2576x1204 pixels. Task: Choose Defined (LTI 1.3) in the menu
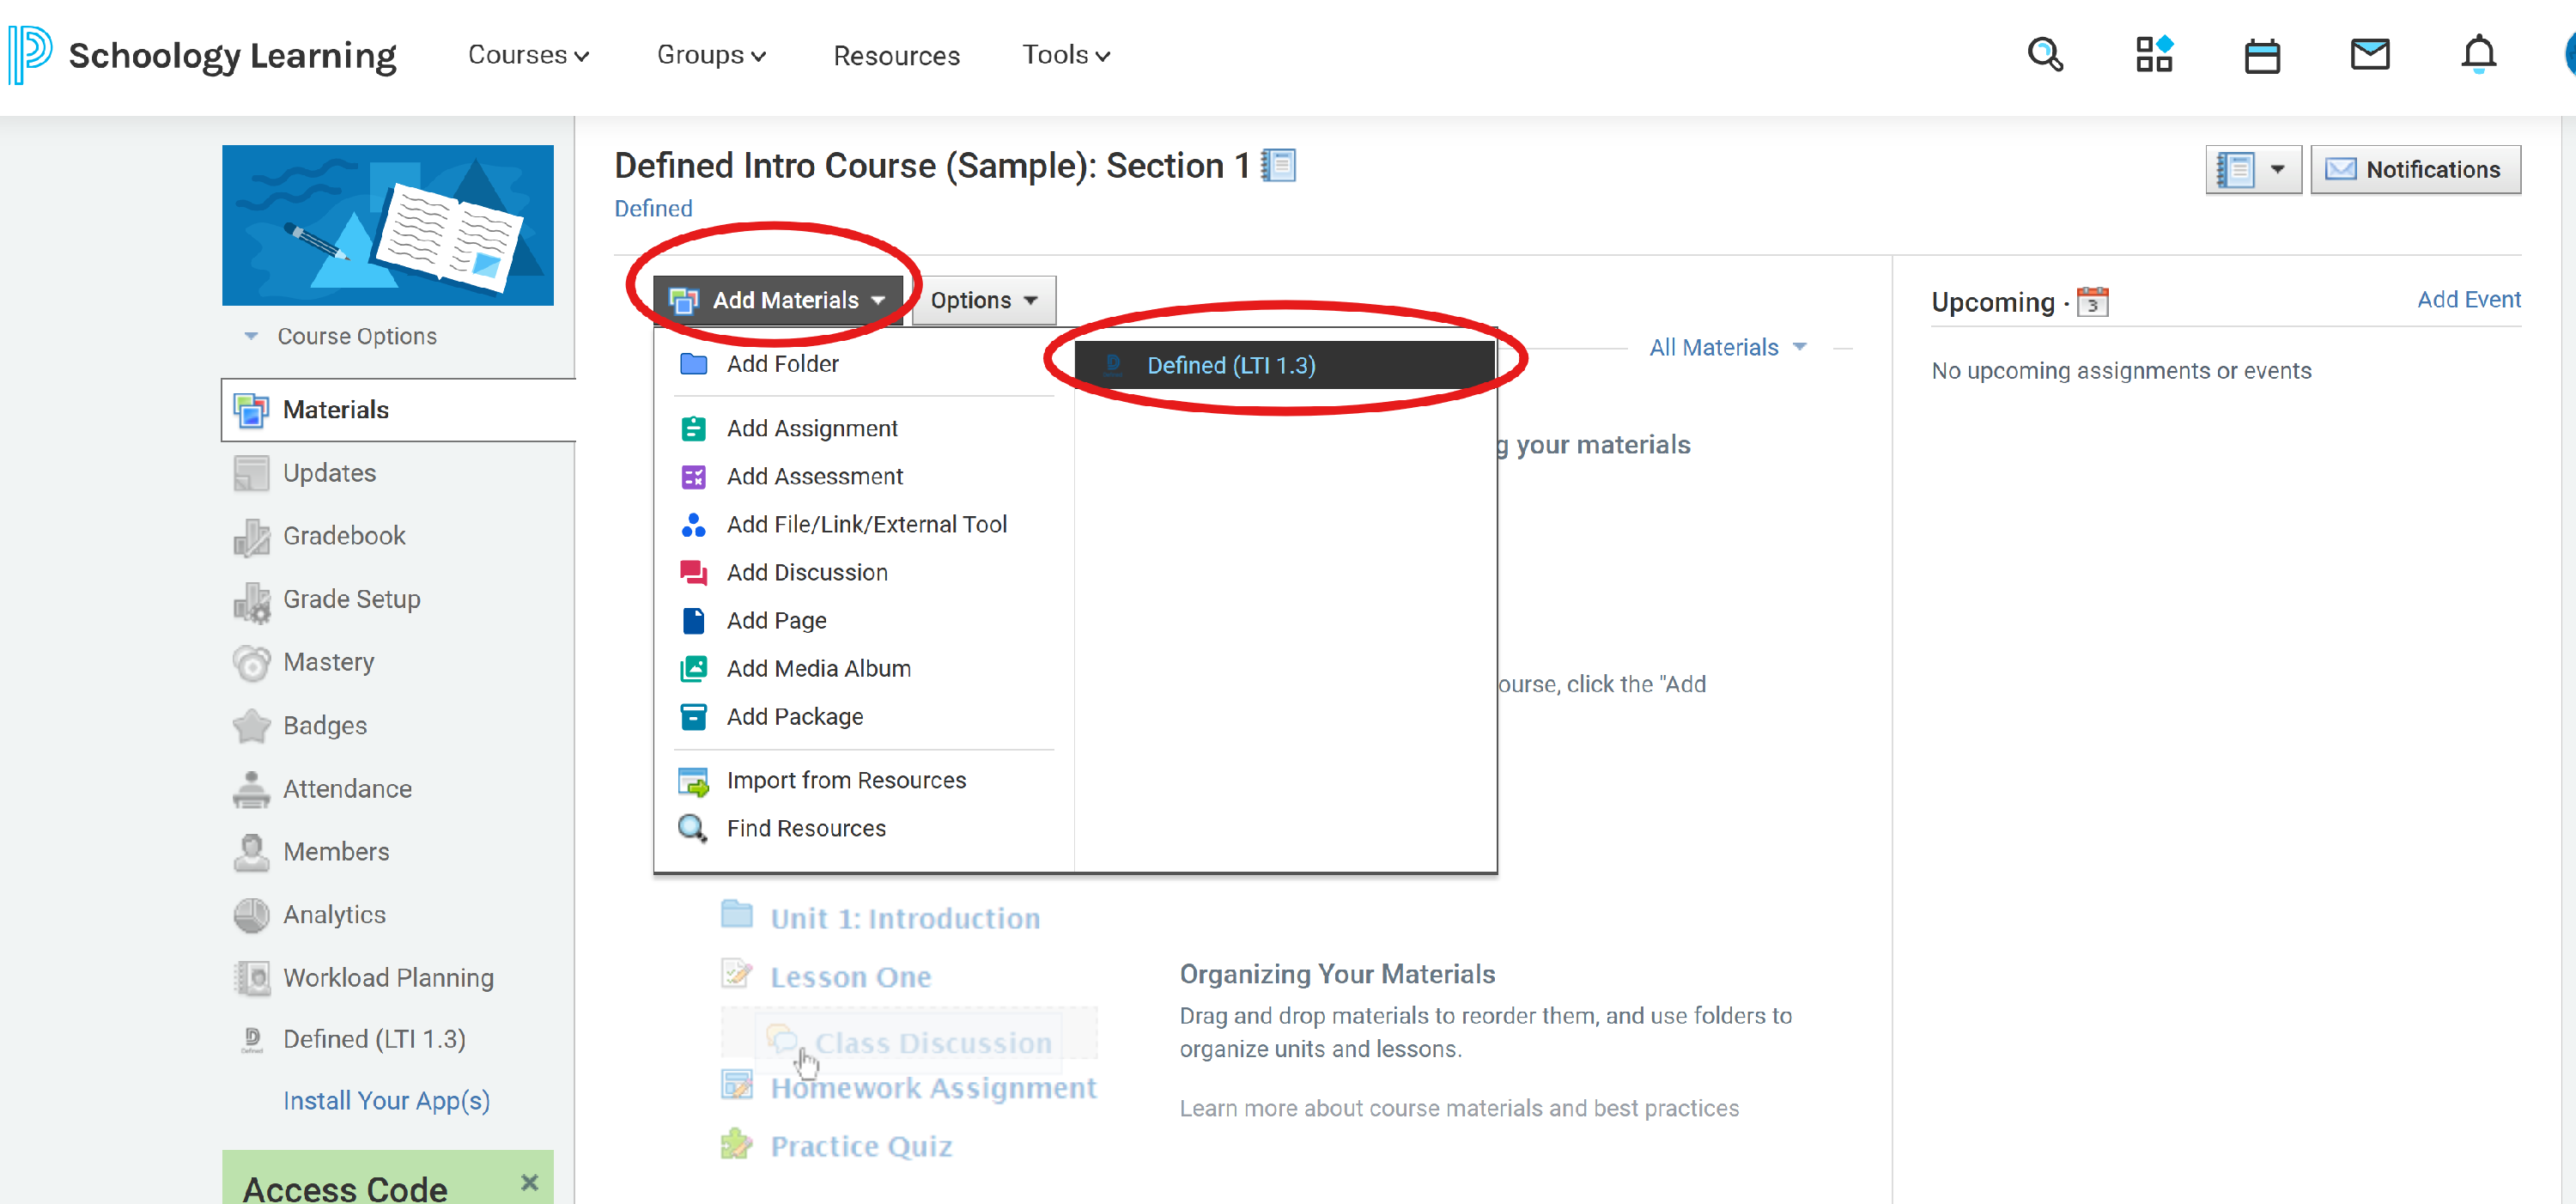pyautogui.click(x=1285, y=365)
